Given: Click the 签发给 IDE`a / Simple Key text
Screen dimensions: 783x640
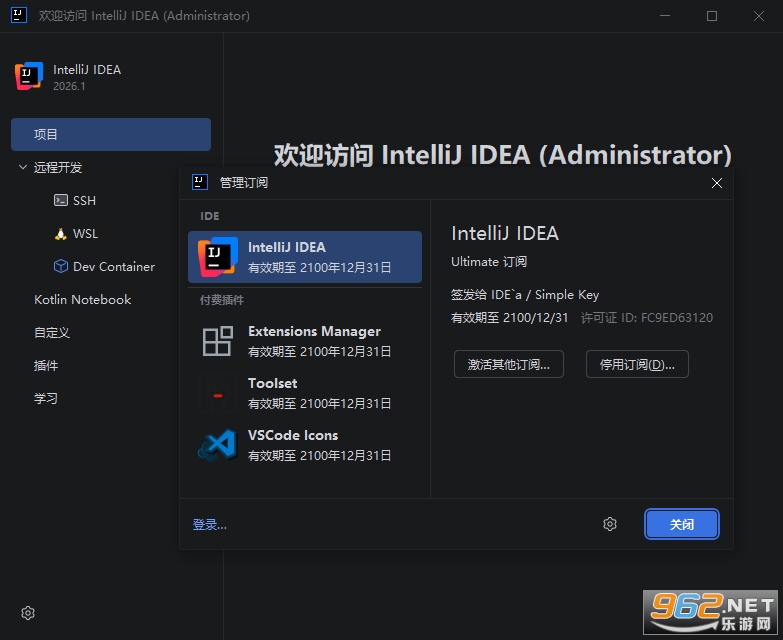Looking at the screenshot, I should coord(525,295).
